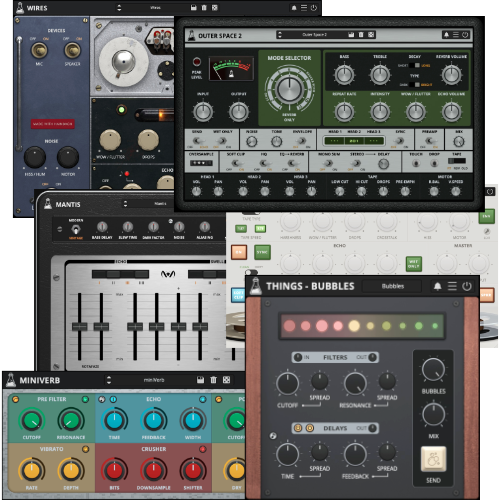Click orange On button in tape plugin
Viewport: 500px width, 500px height.
239,252
